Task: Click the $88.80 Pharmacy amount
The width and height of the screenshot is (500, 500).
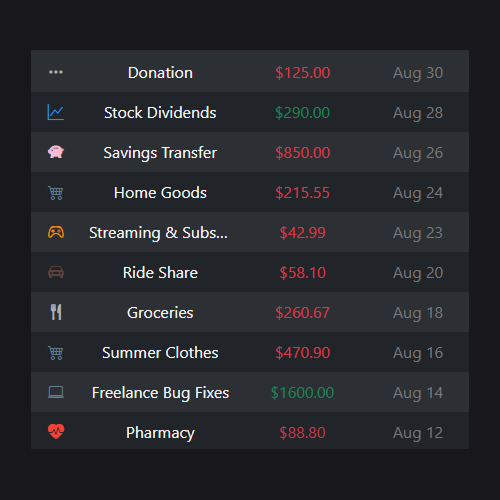Action: click(302, 433)
